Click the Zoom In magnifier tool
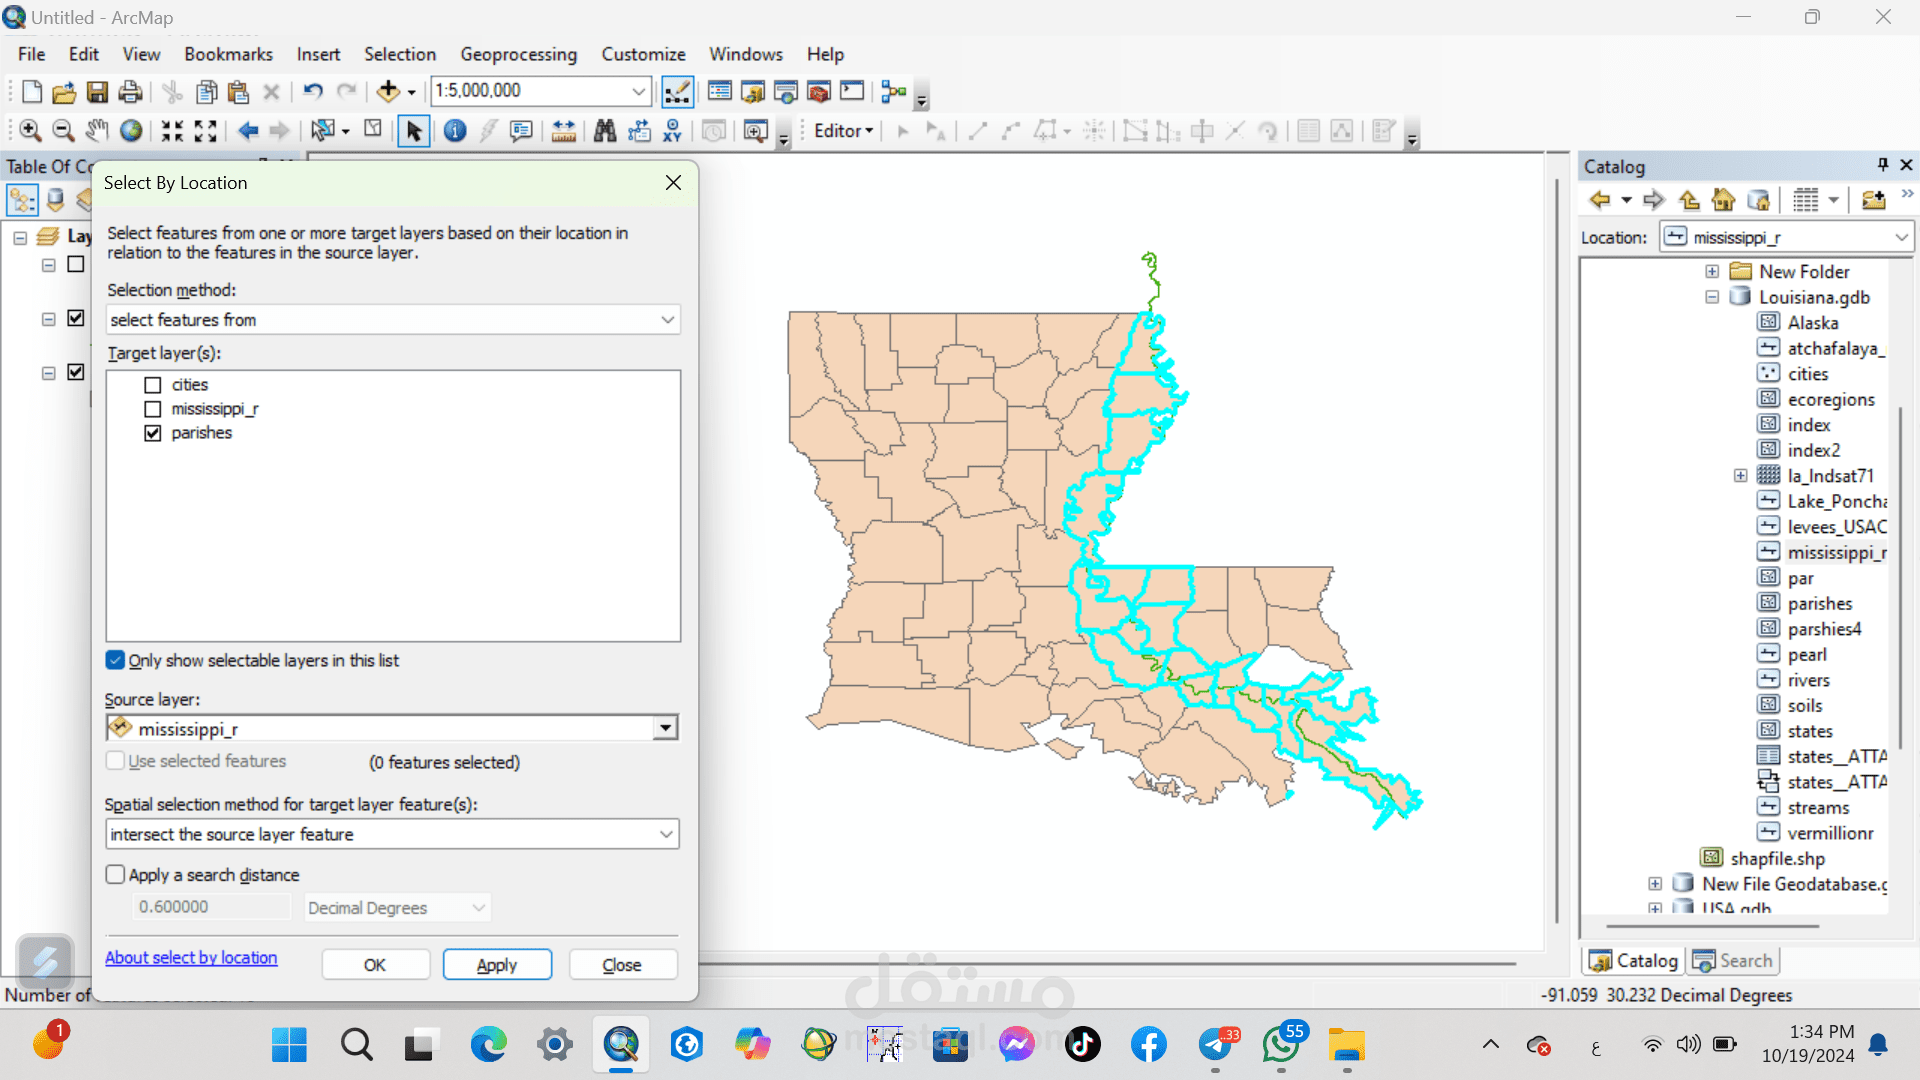The width and height of the screenshot is (1920, 1080). 30,131
